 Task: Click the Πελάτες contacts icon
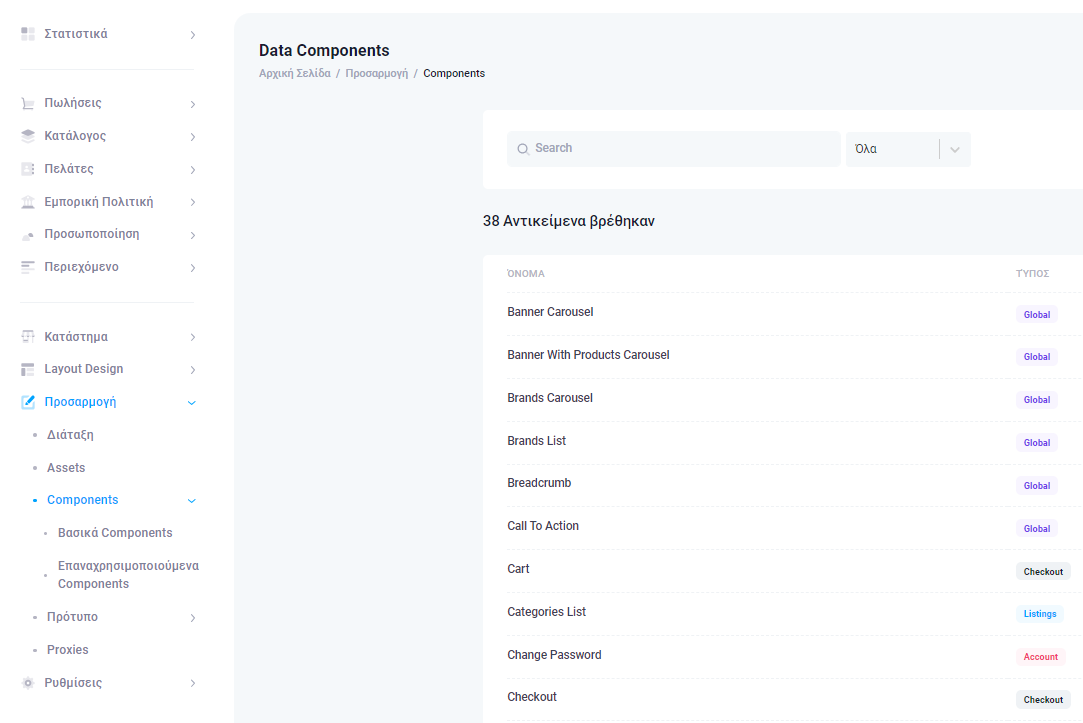click(28, 169)
